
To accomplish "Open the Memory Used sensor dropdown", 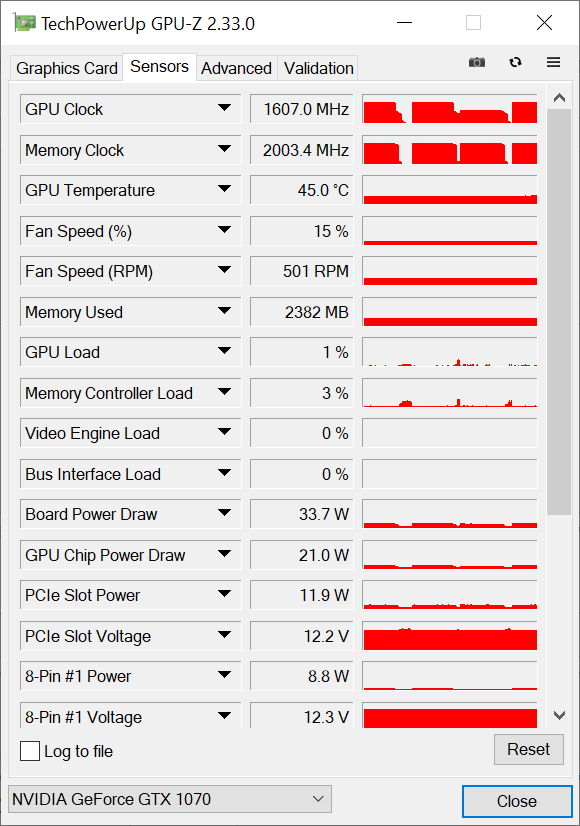I will point(224,311).
